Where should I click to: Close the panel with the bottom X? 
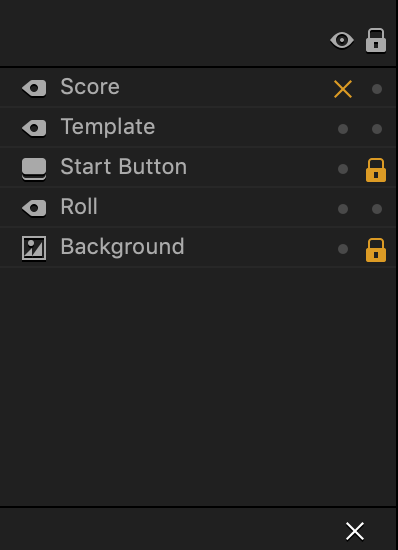point(355,531)
